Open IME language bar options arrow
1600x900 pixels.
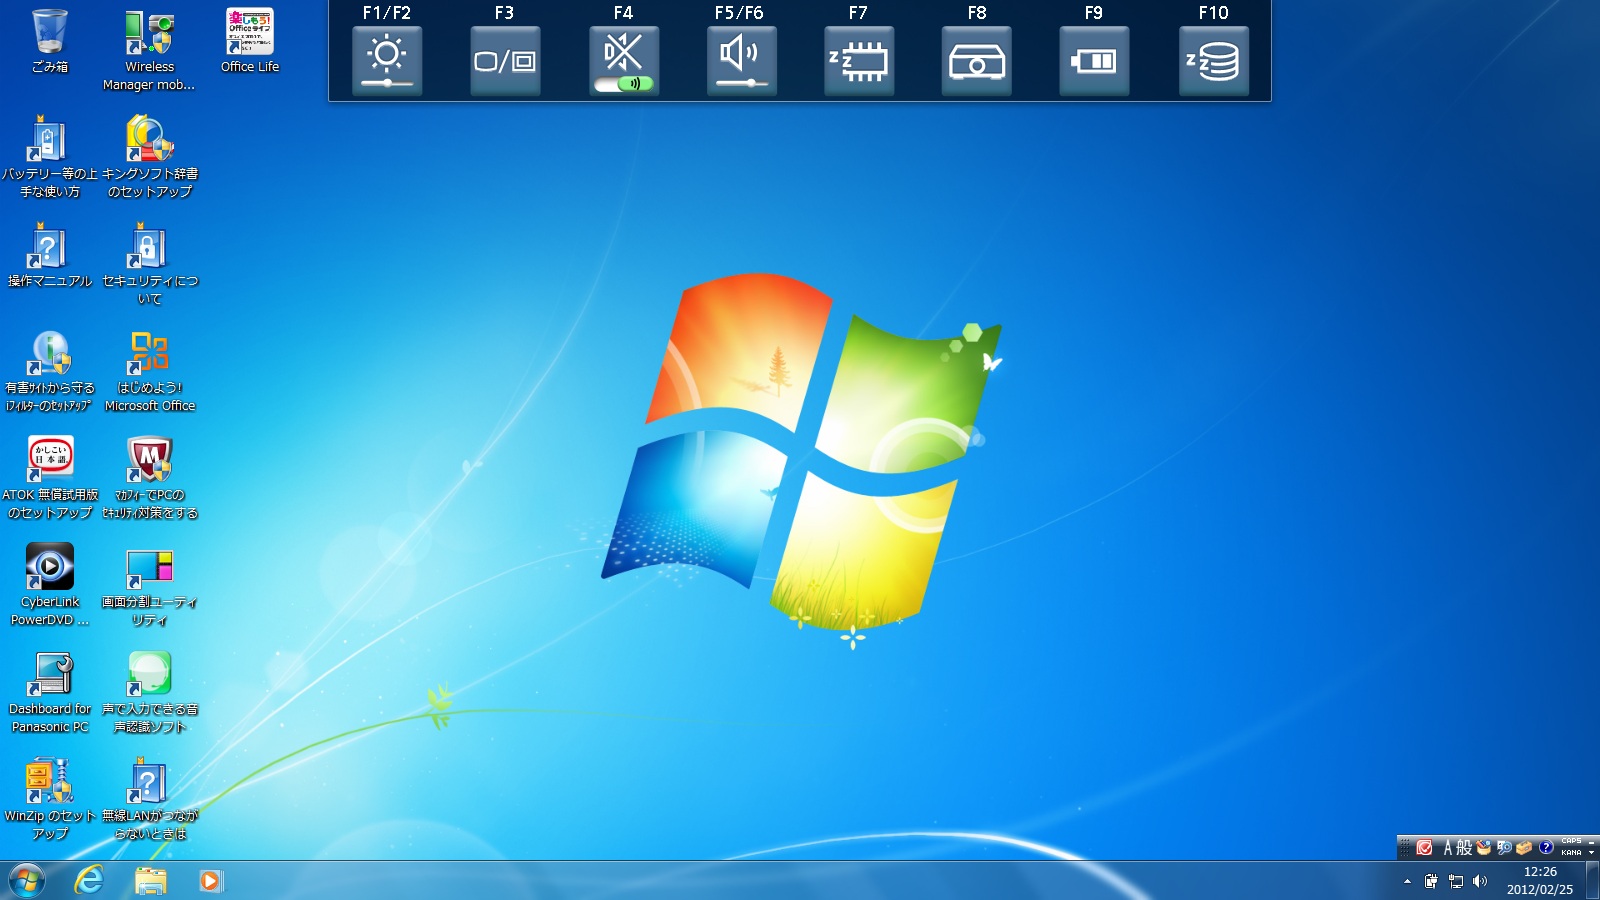coord(1591,853)
